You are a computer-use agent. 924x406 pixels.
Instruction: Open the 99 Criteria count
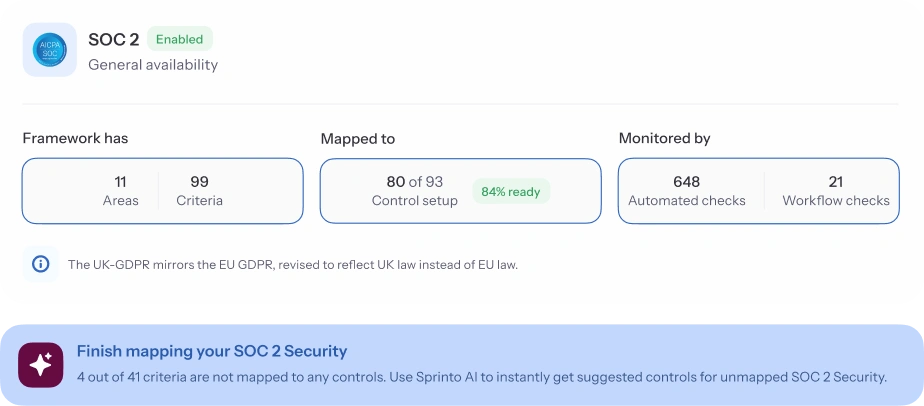[x=199, y=191]
